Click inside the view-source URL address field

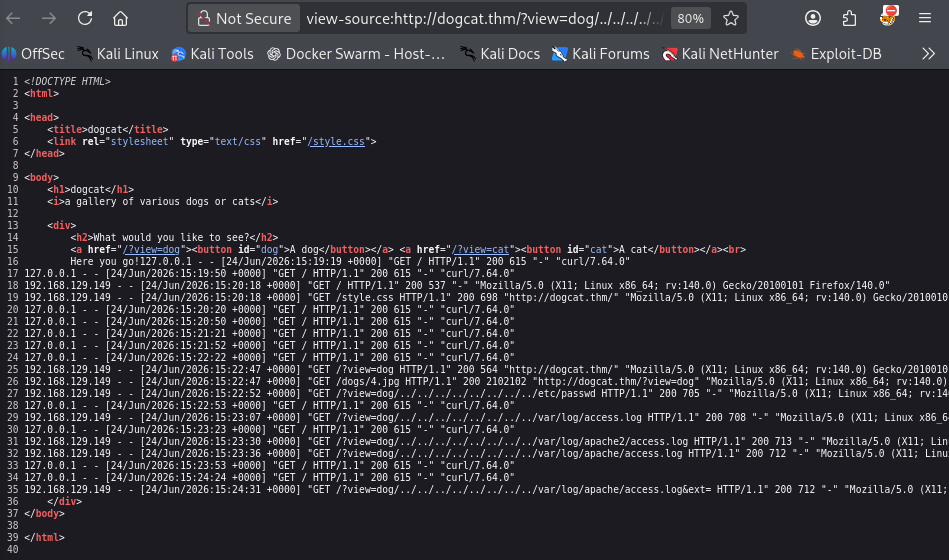[484, 19]
